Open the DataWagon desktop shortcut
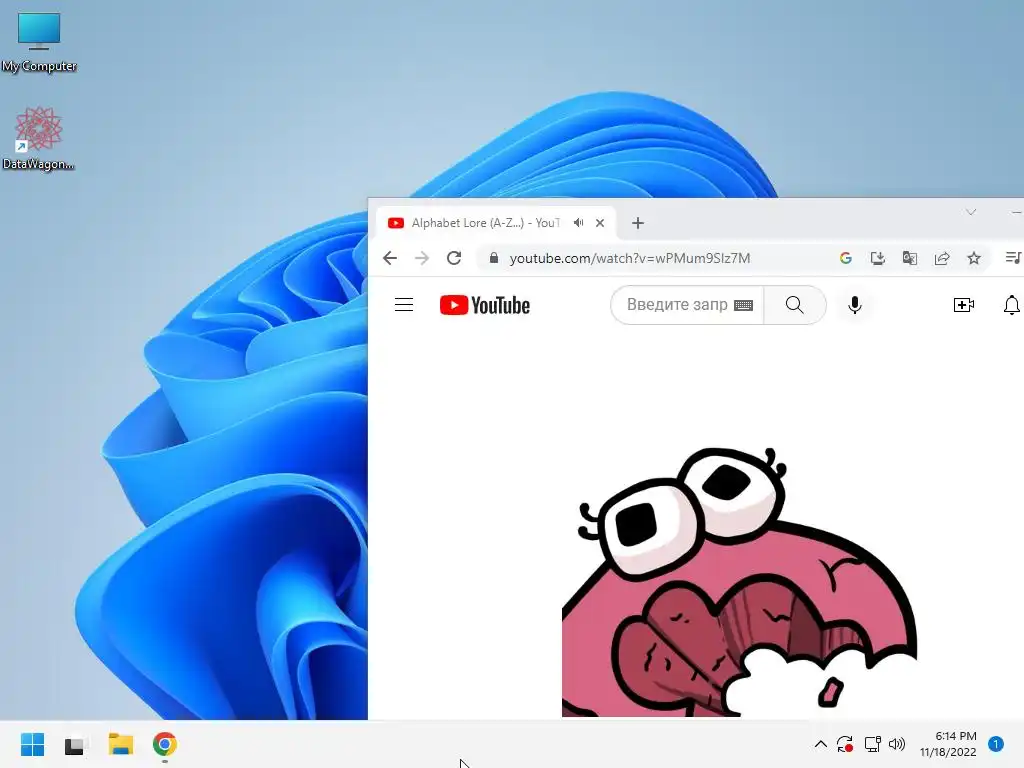Image resolution: width=1024 pixels, height=768 pixels. click(38, 138)
